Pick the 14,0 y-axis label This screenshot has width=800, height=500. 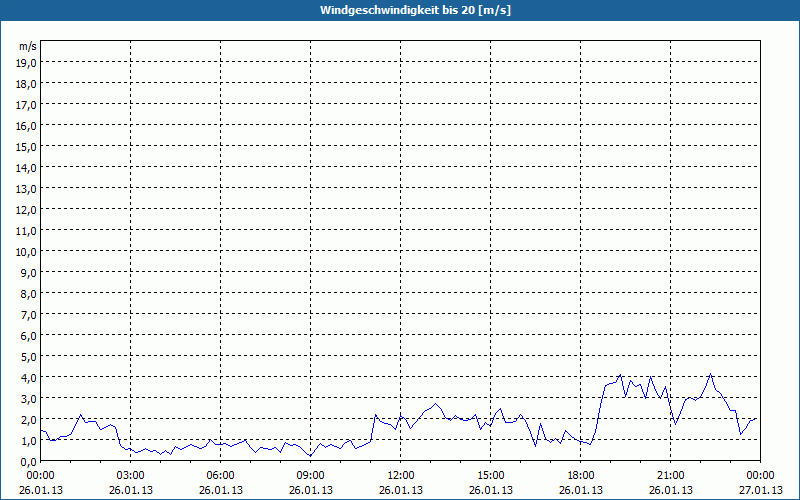[x=26, y=167]
